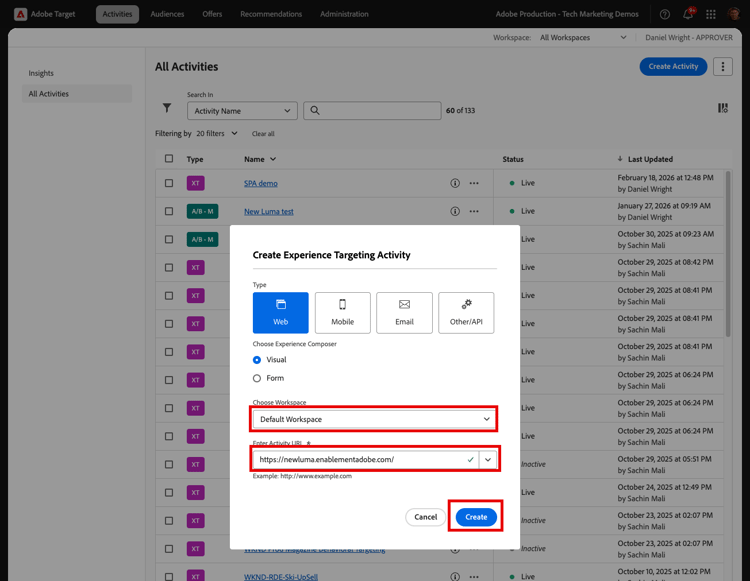Open the Offers tab
This screenshot has height=581, width=750.
212,14
